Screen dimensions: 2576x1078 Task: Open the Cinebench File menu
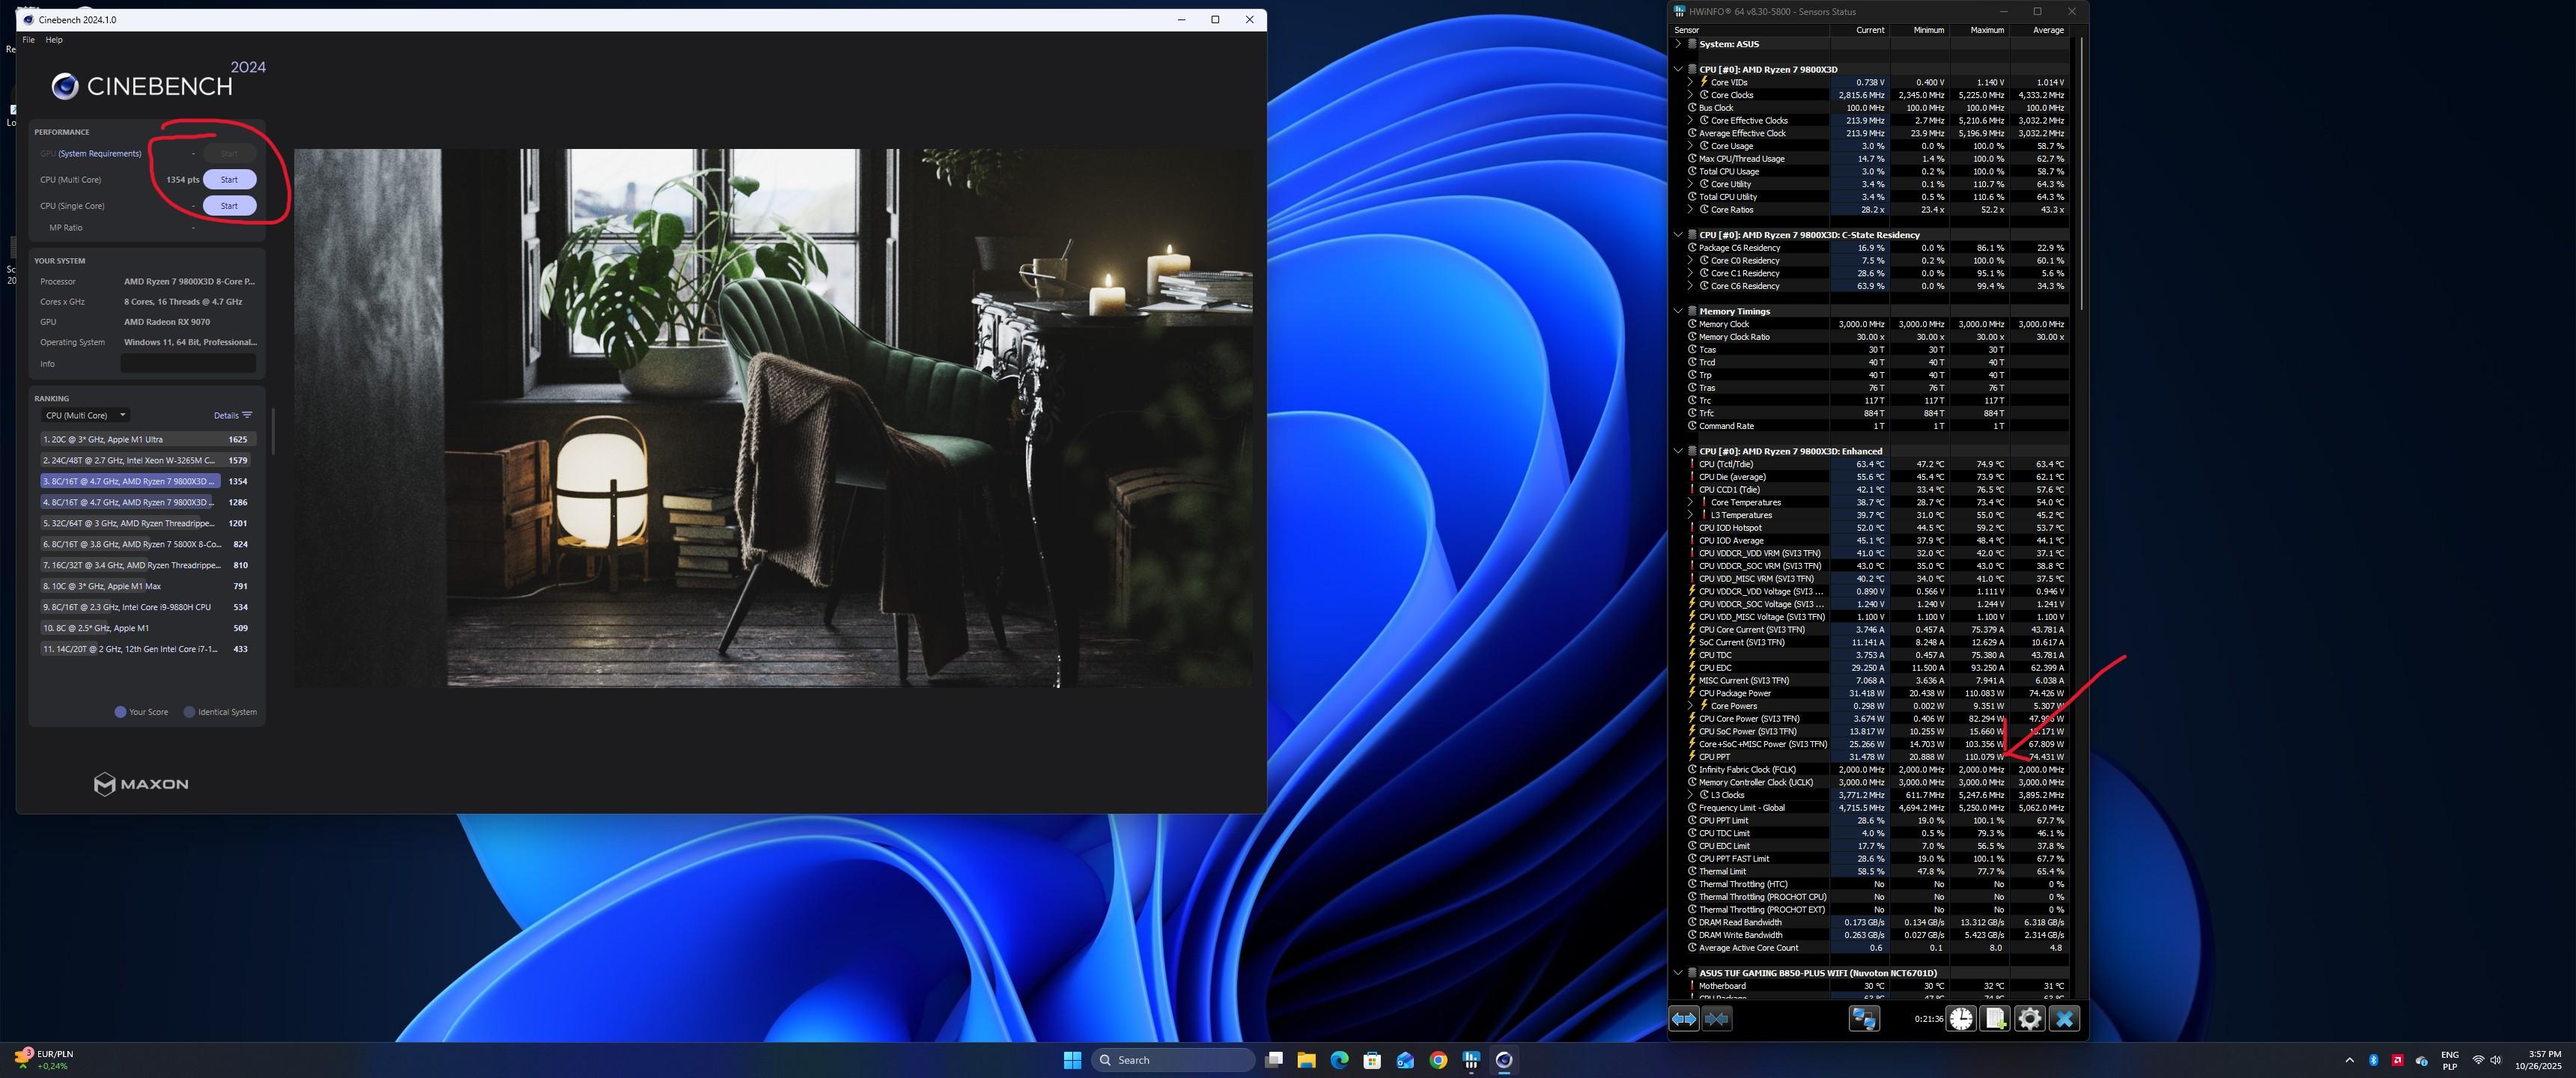28,40
